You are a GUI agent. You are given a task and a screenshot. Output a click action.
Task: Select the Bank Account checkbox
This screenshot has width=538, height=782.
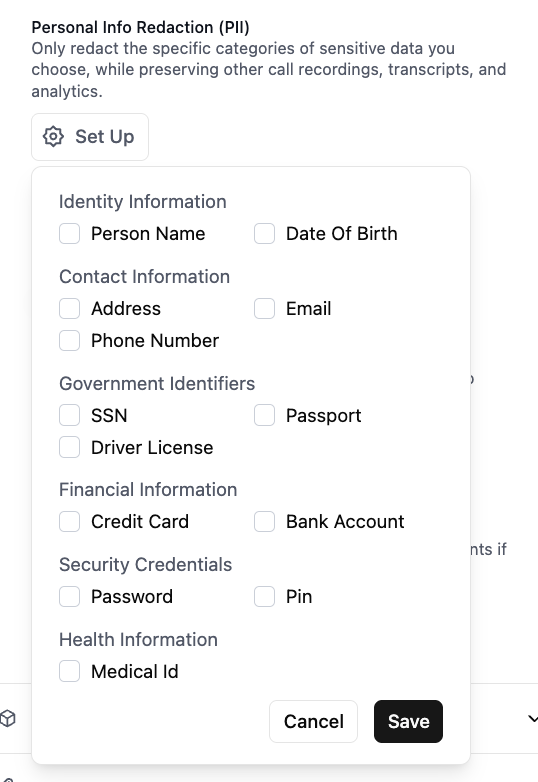(x=264, y=522)
